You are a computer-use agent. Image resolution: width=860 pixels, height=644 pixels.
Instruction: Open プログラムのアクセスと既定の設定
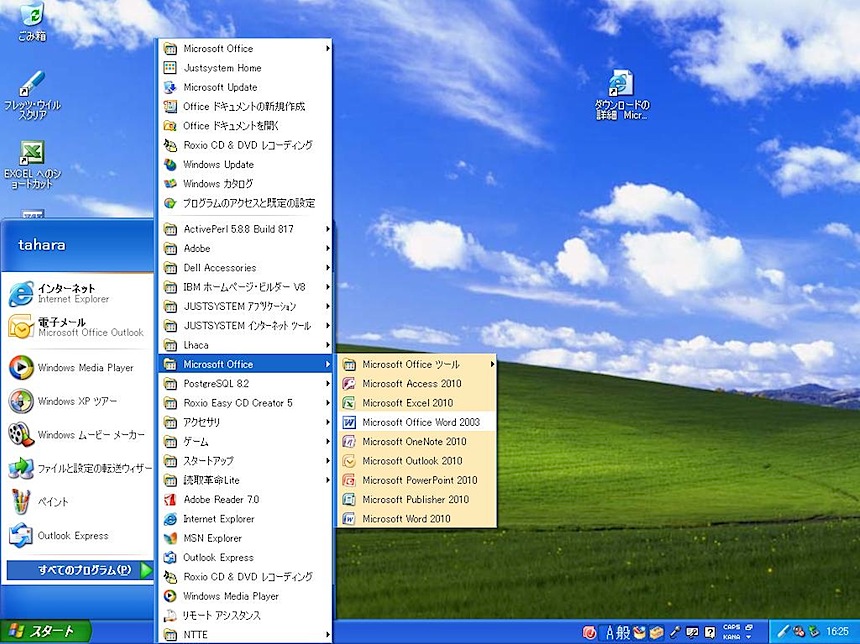245,203
